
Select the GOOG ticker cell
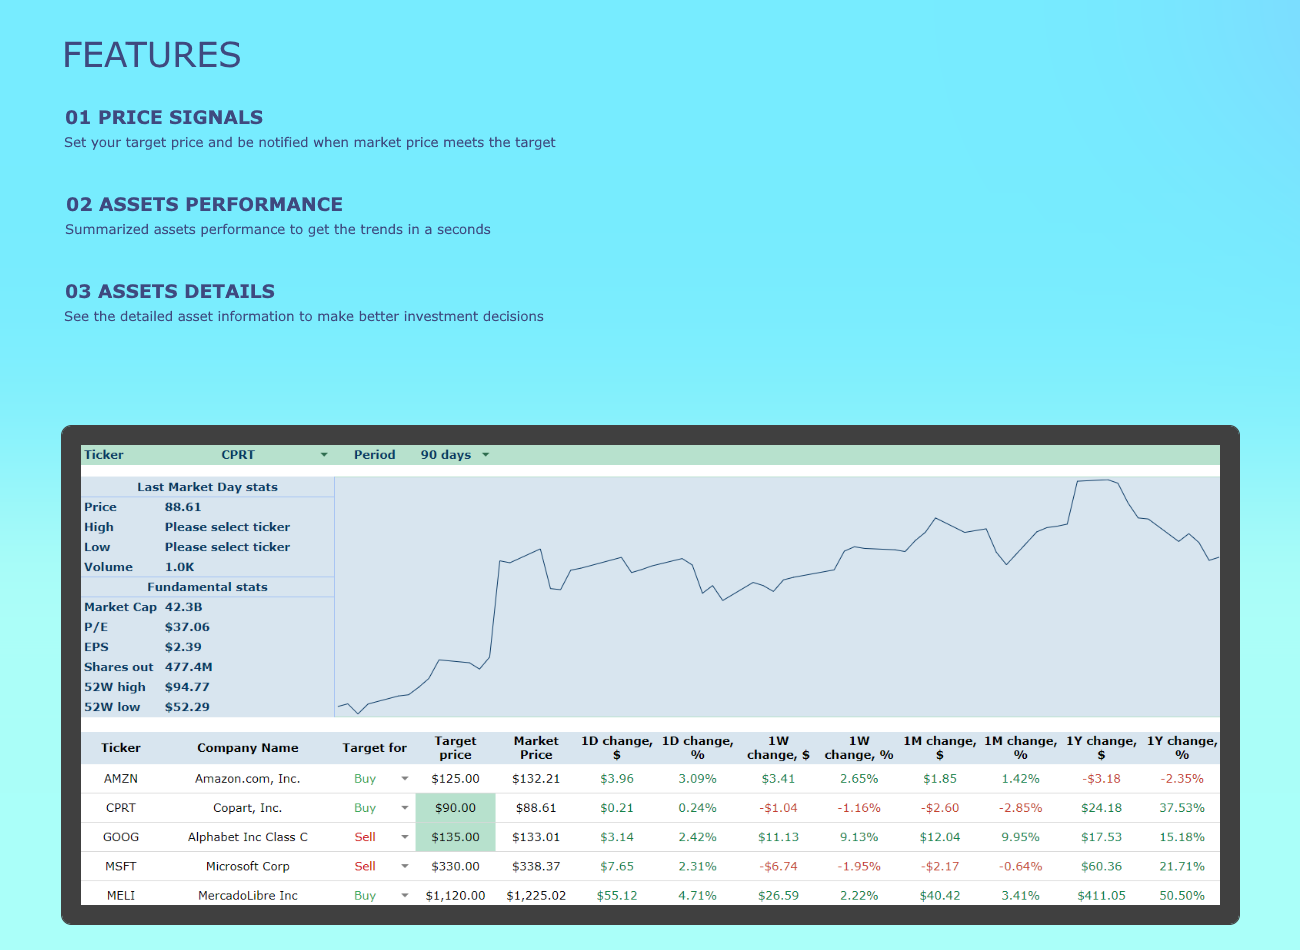[121, 837]
